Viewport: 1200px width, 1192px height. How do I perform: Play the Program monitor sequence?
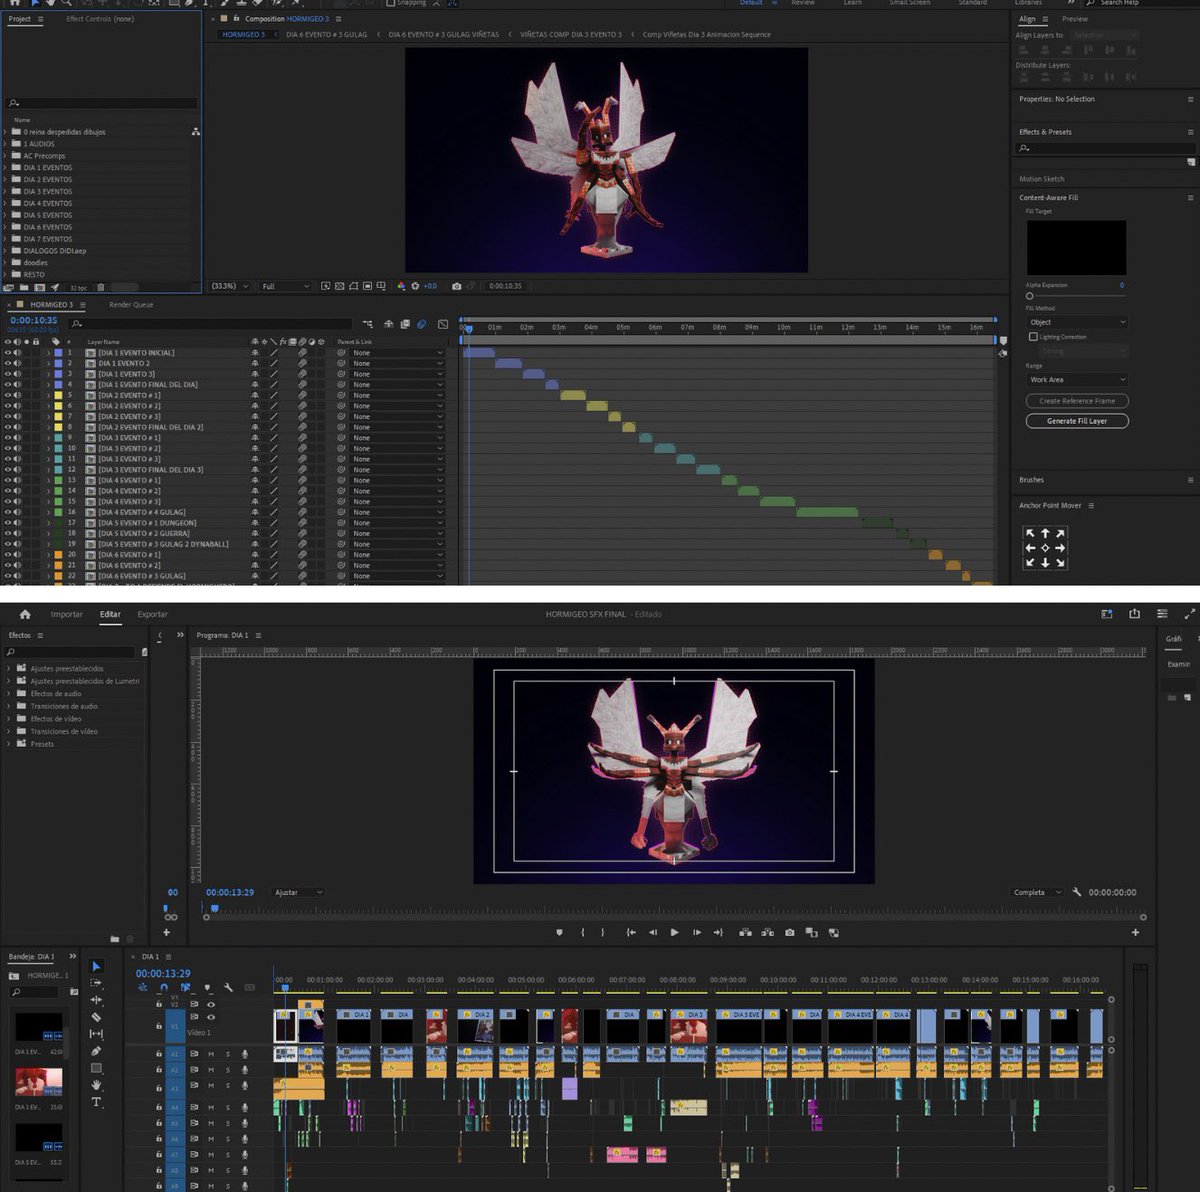674,932
